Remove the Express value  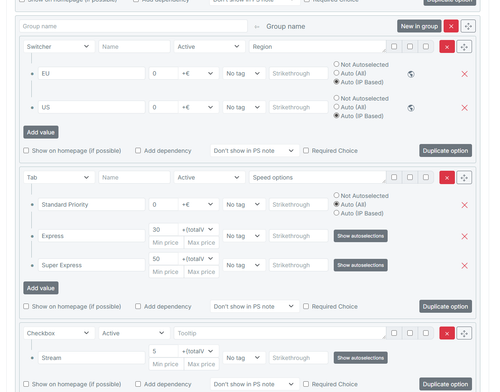click(464, 236)
